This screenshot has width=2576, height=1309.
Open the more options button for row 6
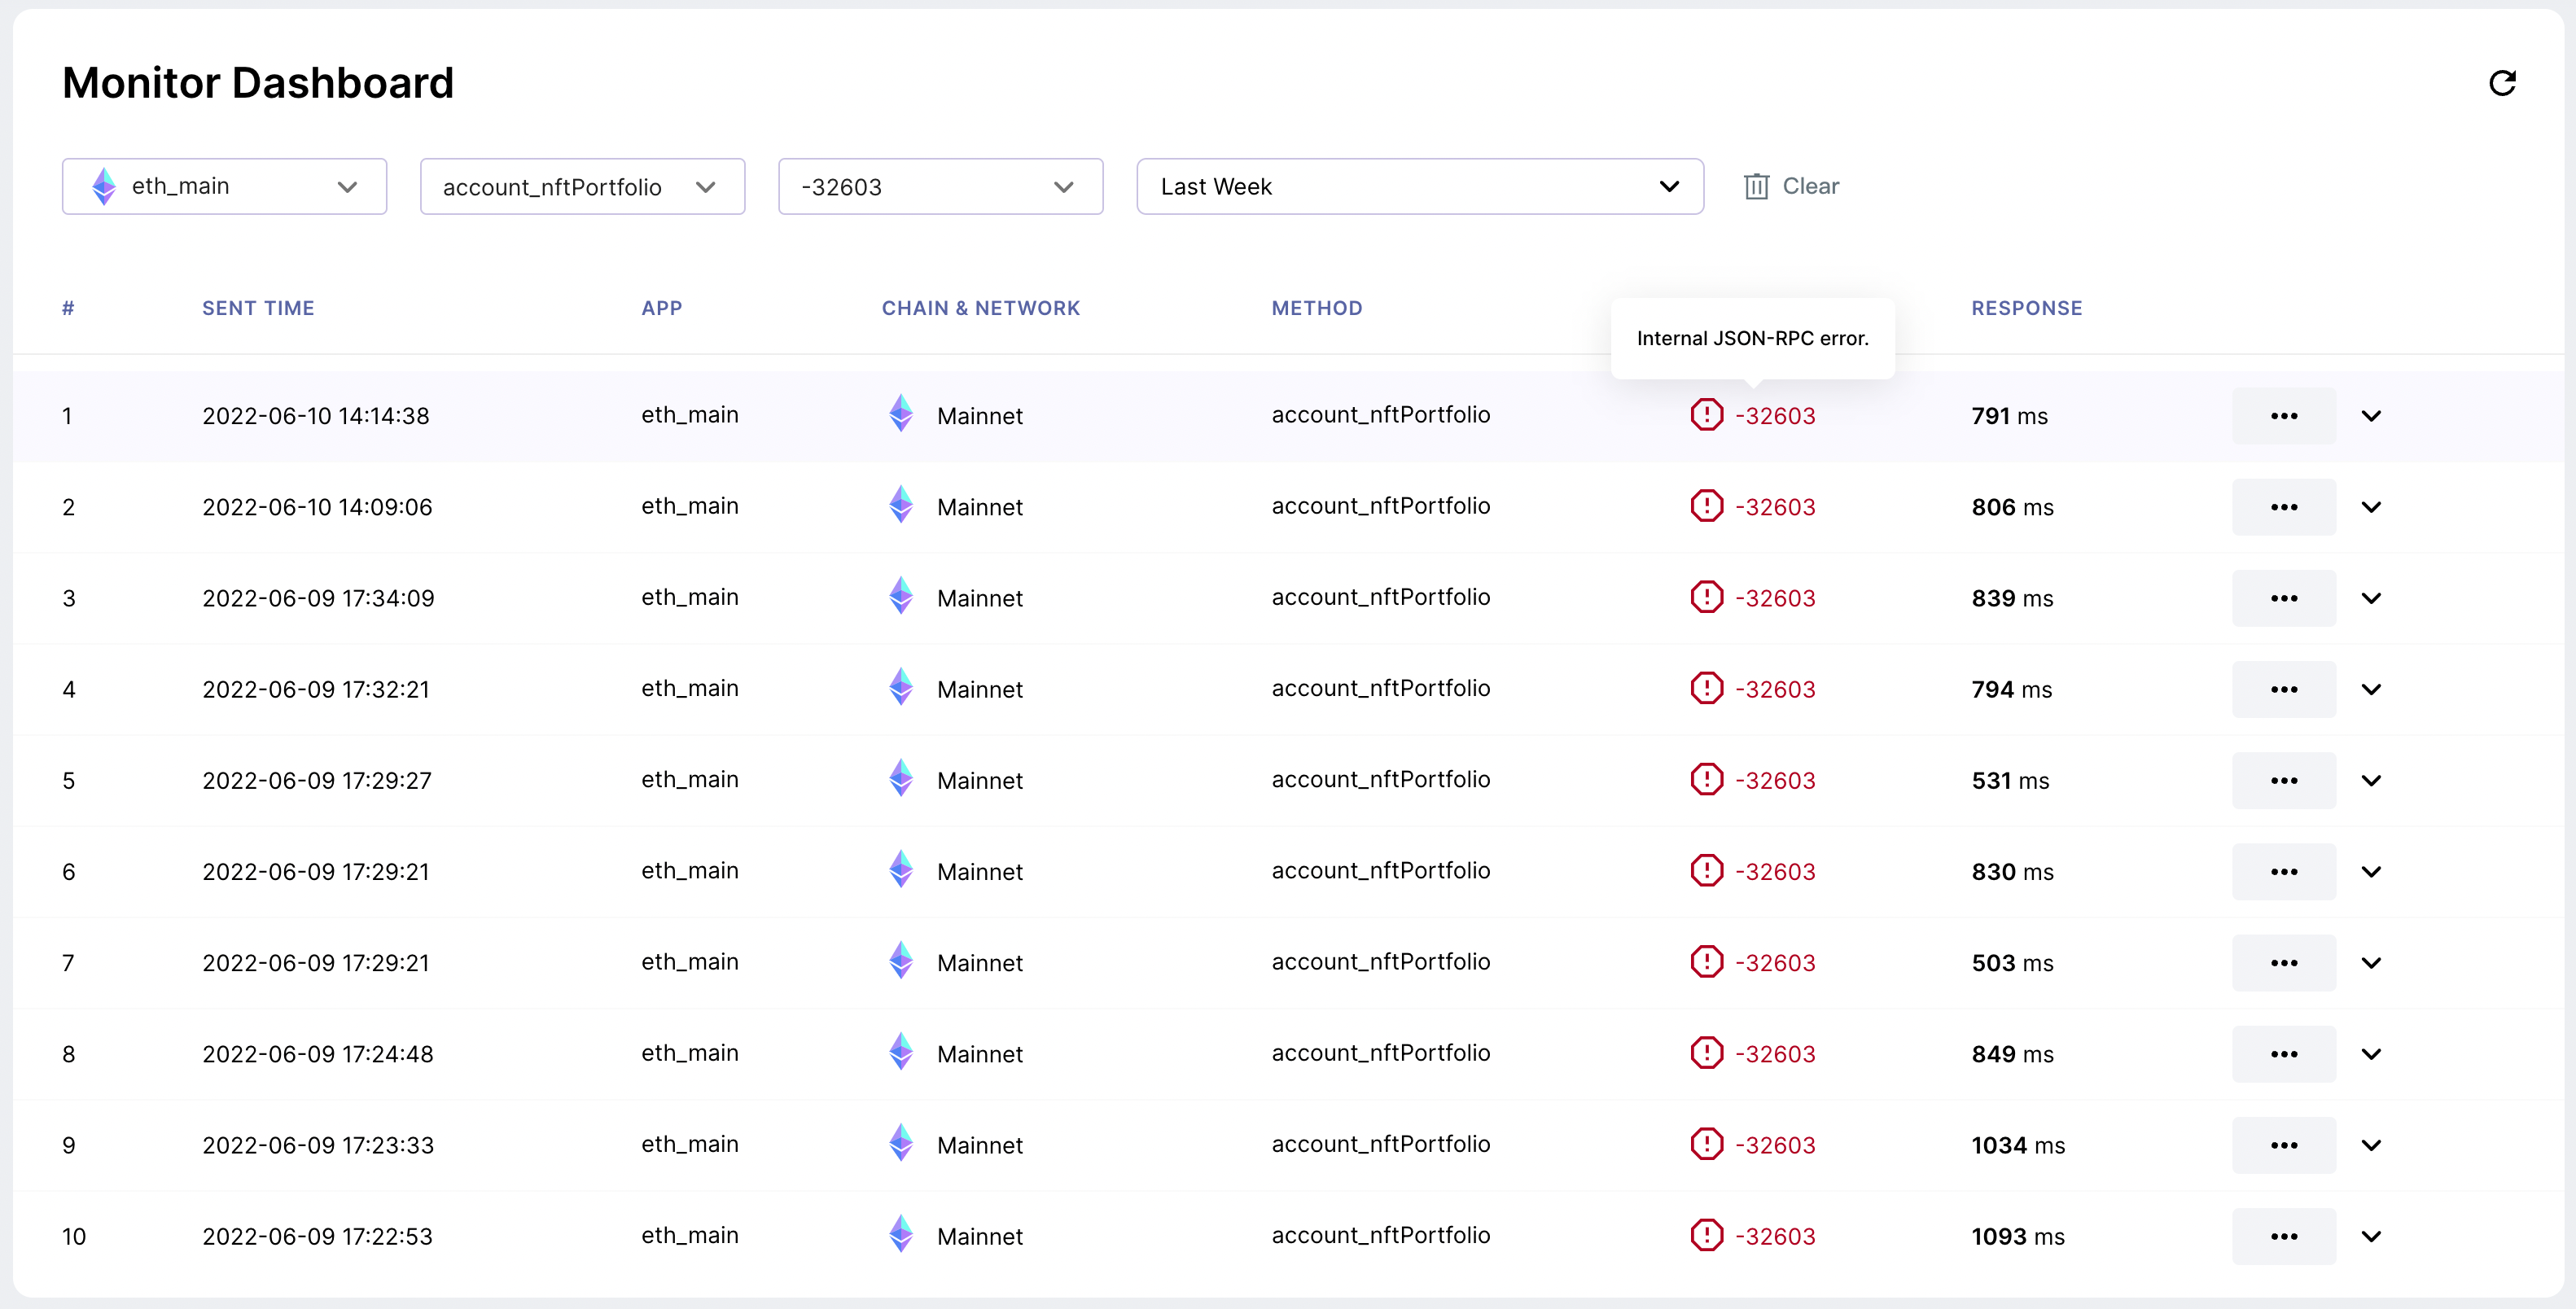click(x=2283, y=871)
